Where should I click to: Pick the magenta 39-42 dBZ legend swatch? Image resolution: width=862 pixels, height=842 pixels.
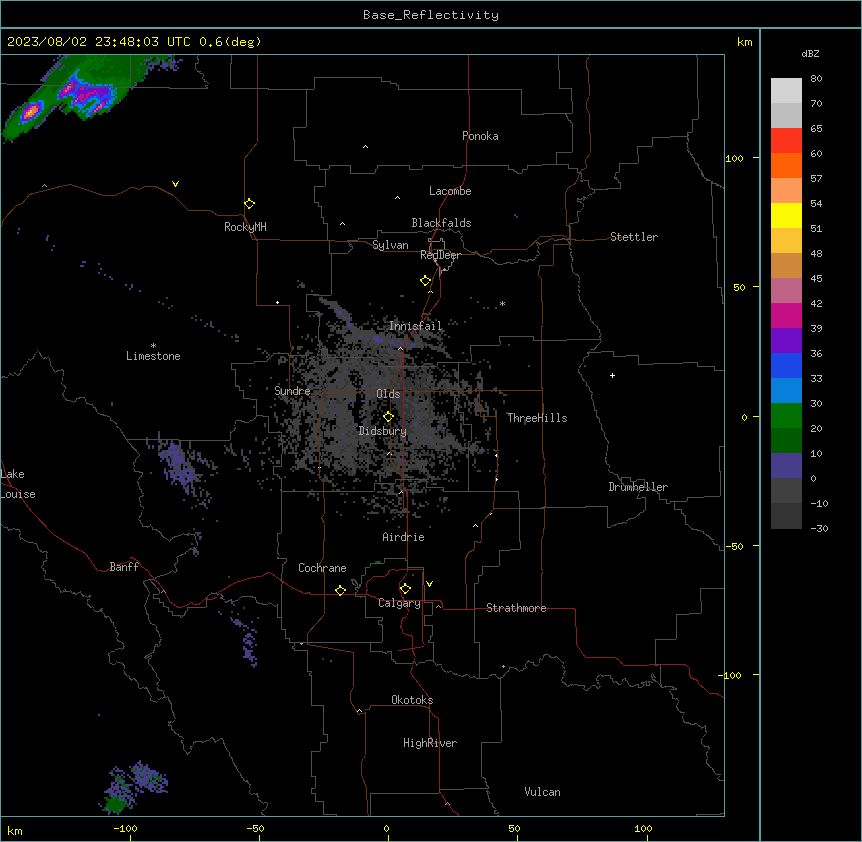tap(786, 315)
